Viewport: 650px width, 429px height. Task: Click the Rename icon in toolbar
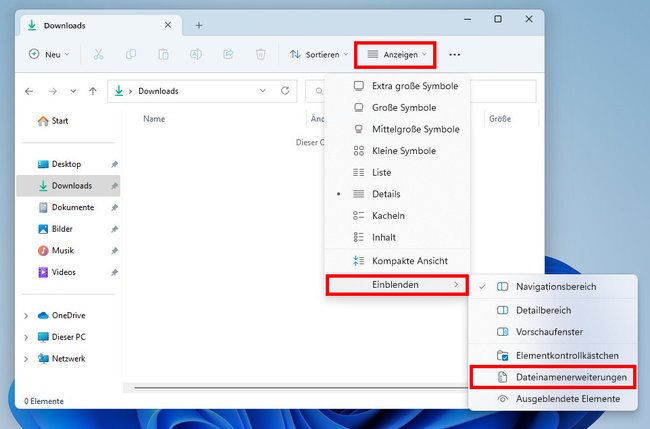click(196, 54)
